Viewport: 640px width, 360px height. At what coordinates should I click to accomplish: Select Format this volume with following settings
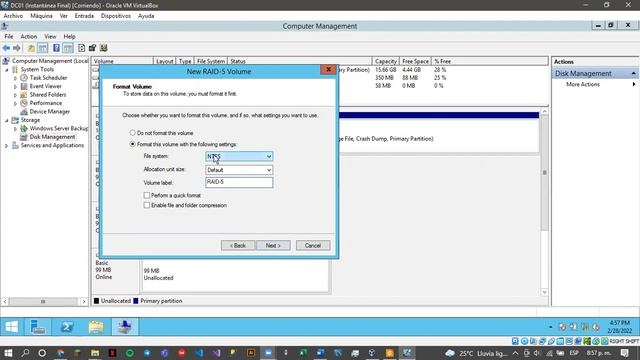click(x=132, y=144)
